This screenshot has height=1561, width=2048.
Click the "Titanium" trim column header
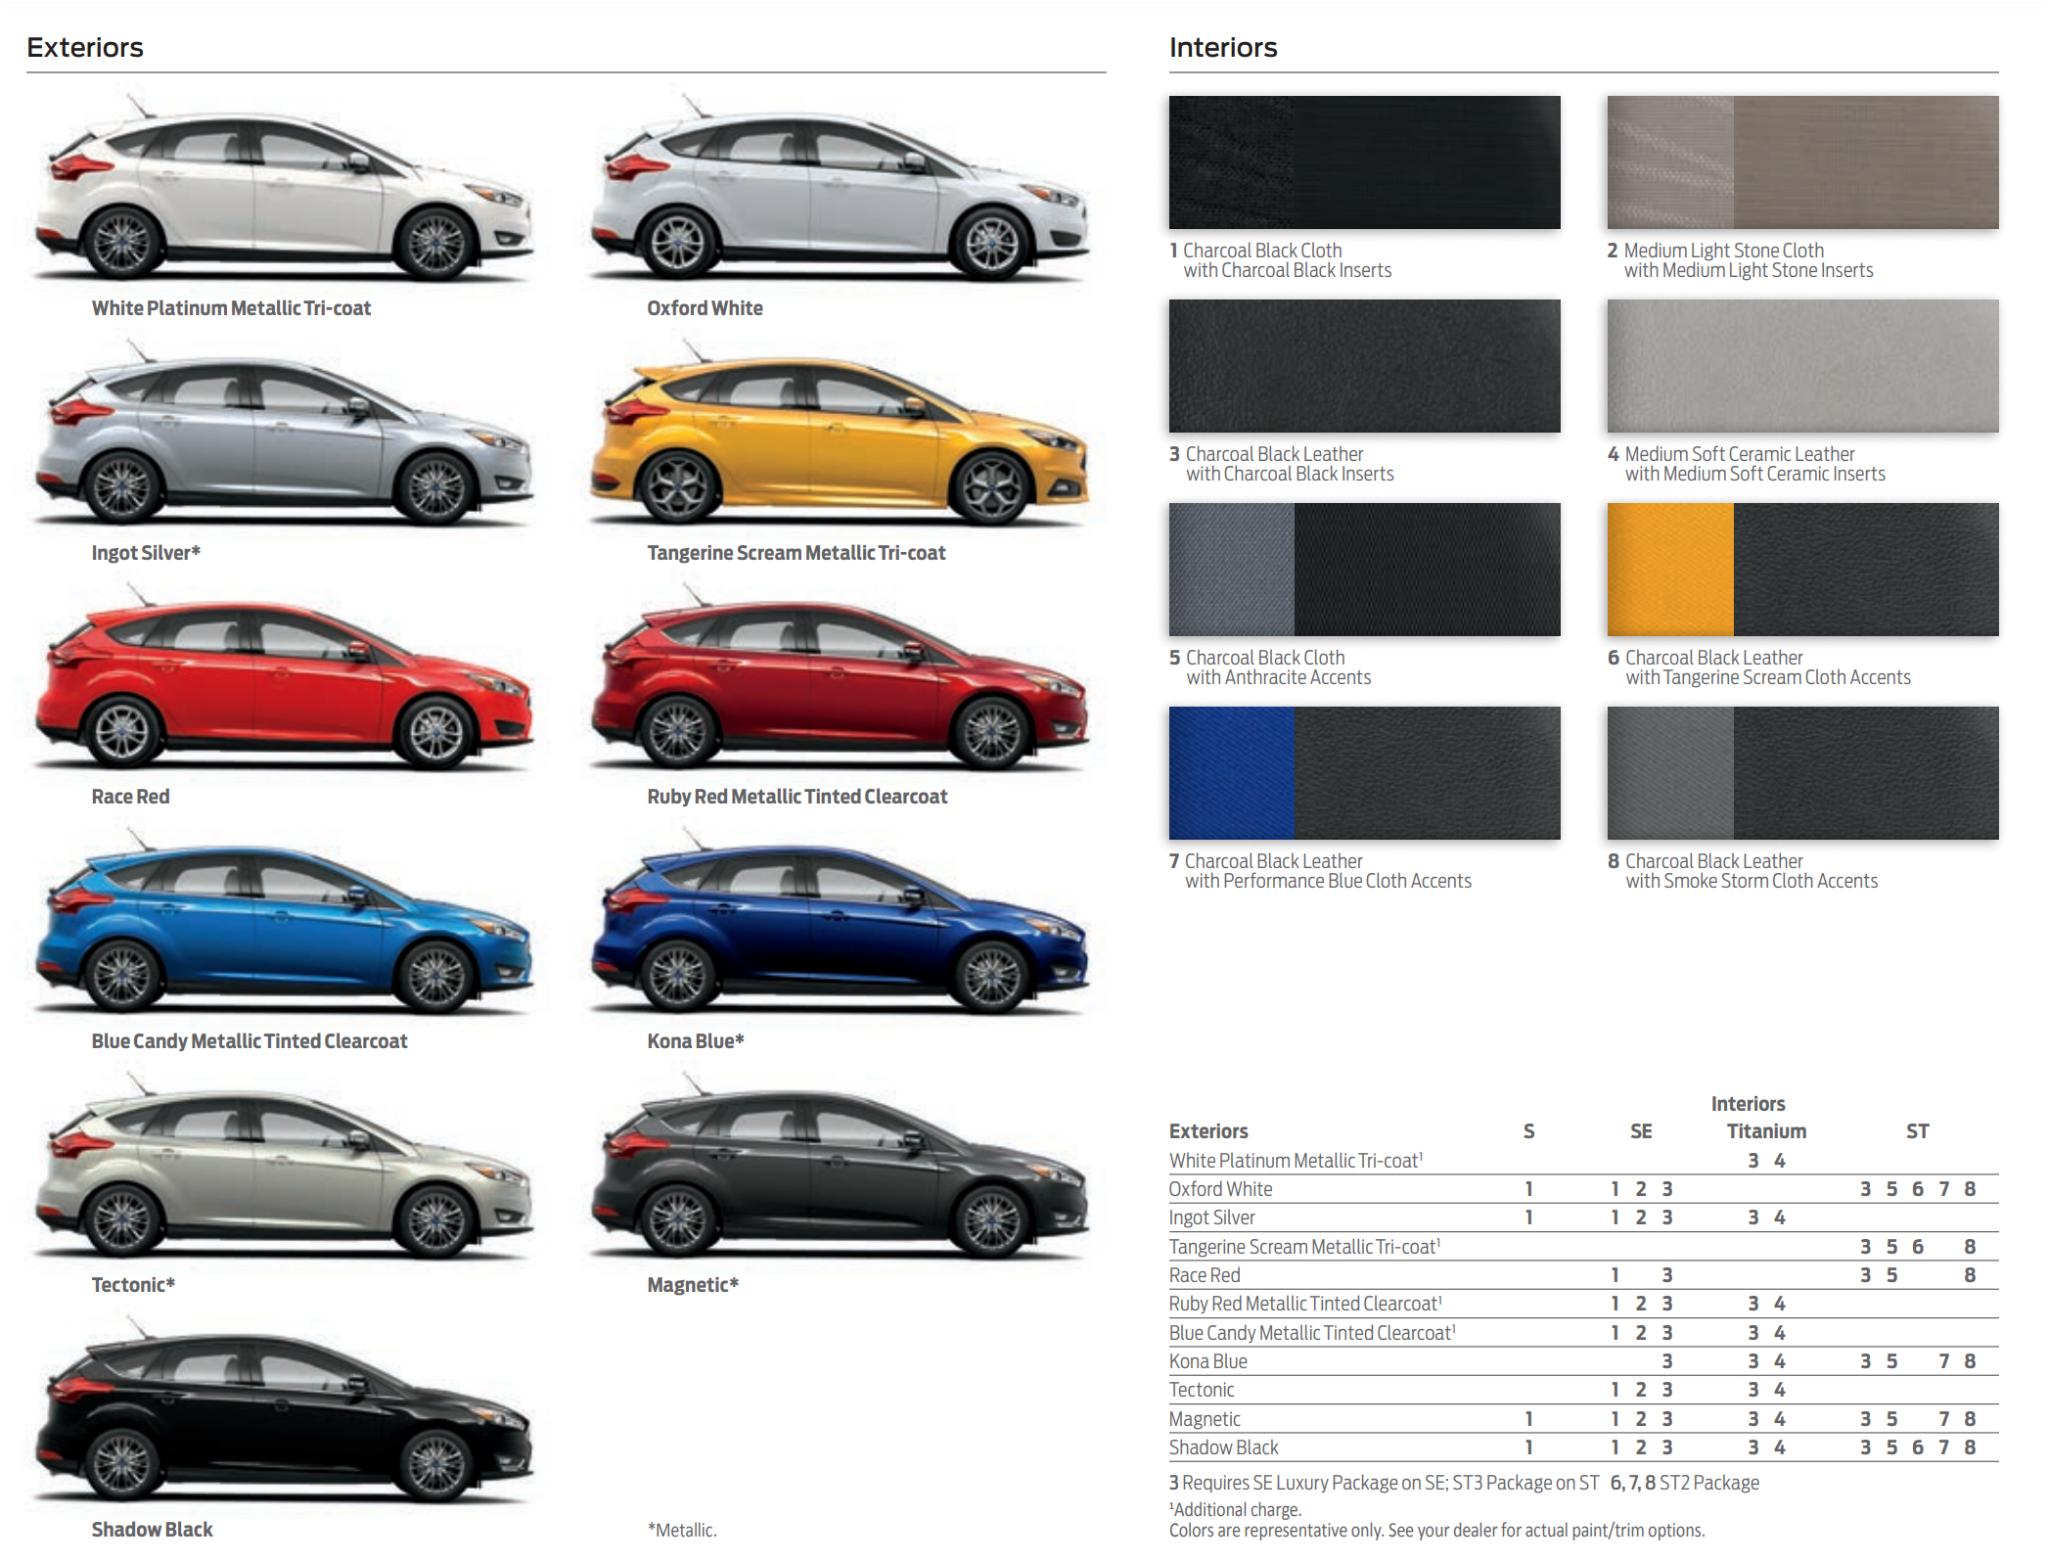click(1766, 1131)
